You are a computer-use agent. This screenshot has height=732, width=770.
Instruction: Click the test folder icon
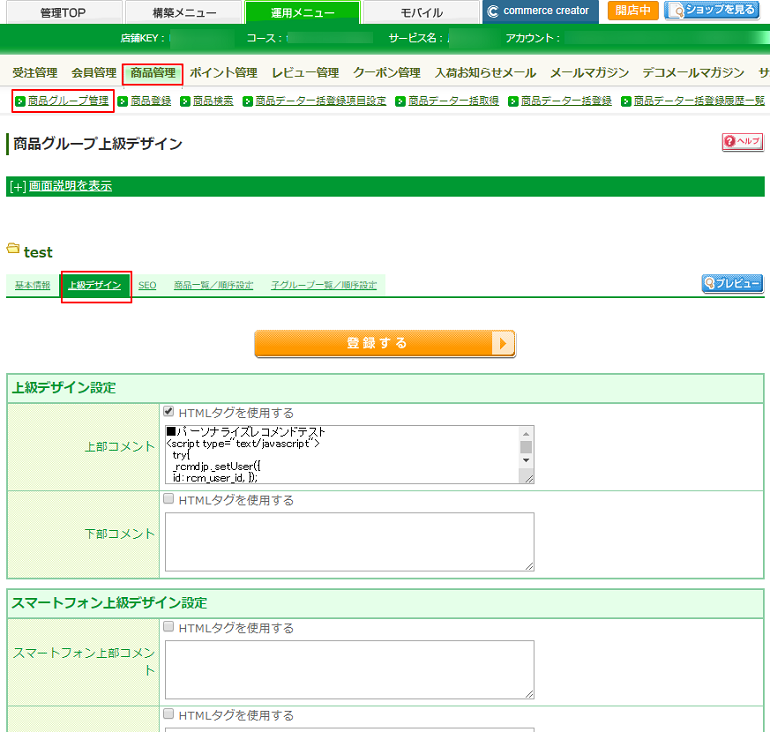(x=13, y=248)
